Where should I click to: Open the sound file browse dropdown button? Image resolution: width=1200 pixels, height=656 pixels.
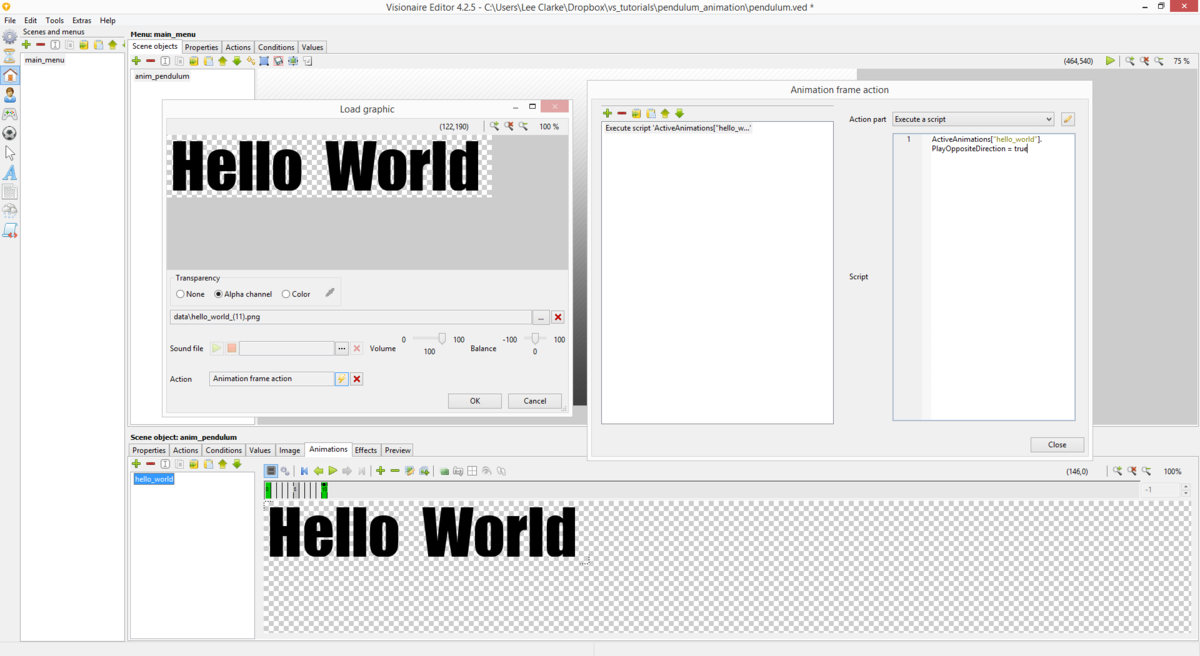[x=340, y=348]
